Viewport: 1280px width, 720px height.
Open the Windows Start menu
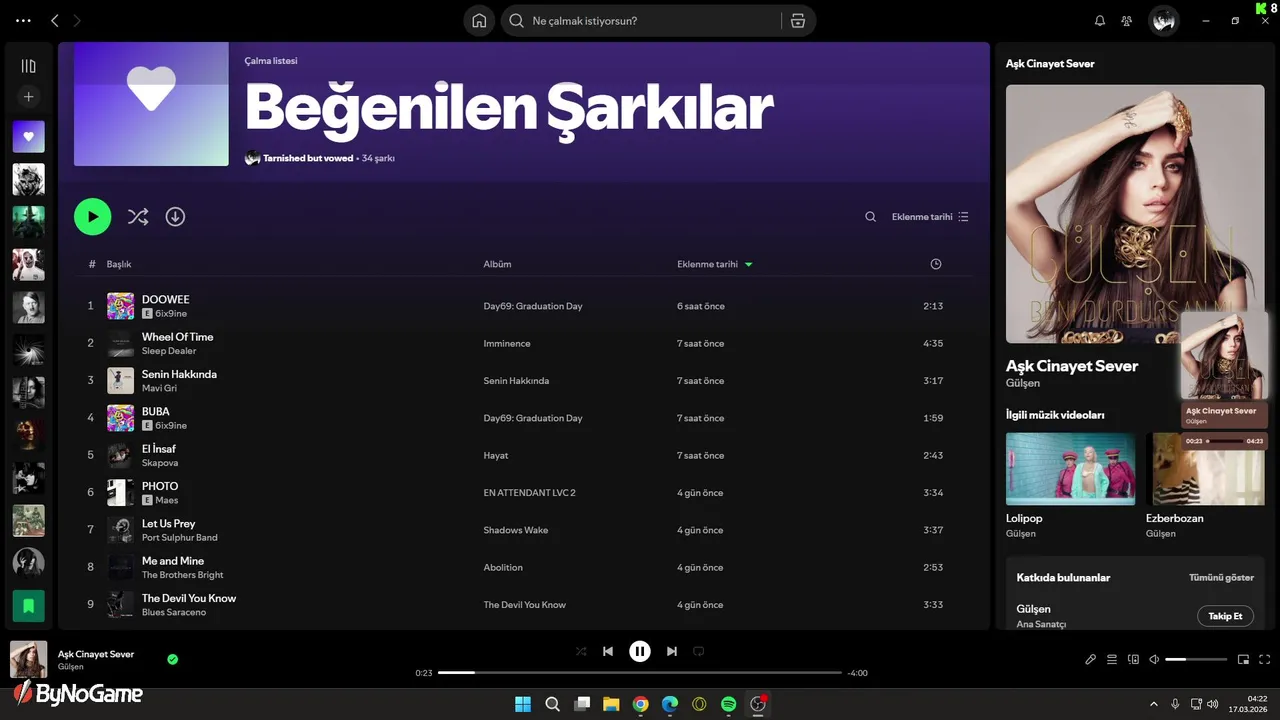coord(523,704)
